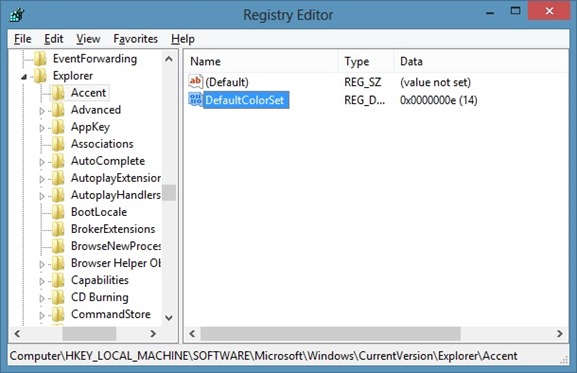Sort values by Name column header
Viewport: 577px width, 373px height.
pos(261,61)
